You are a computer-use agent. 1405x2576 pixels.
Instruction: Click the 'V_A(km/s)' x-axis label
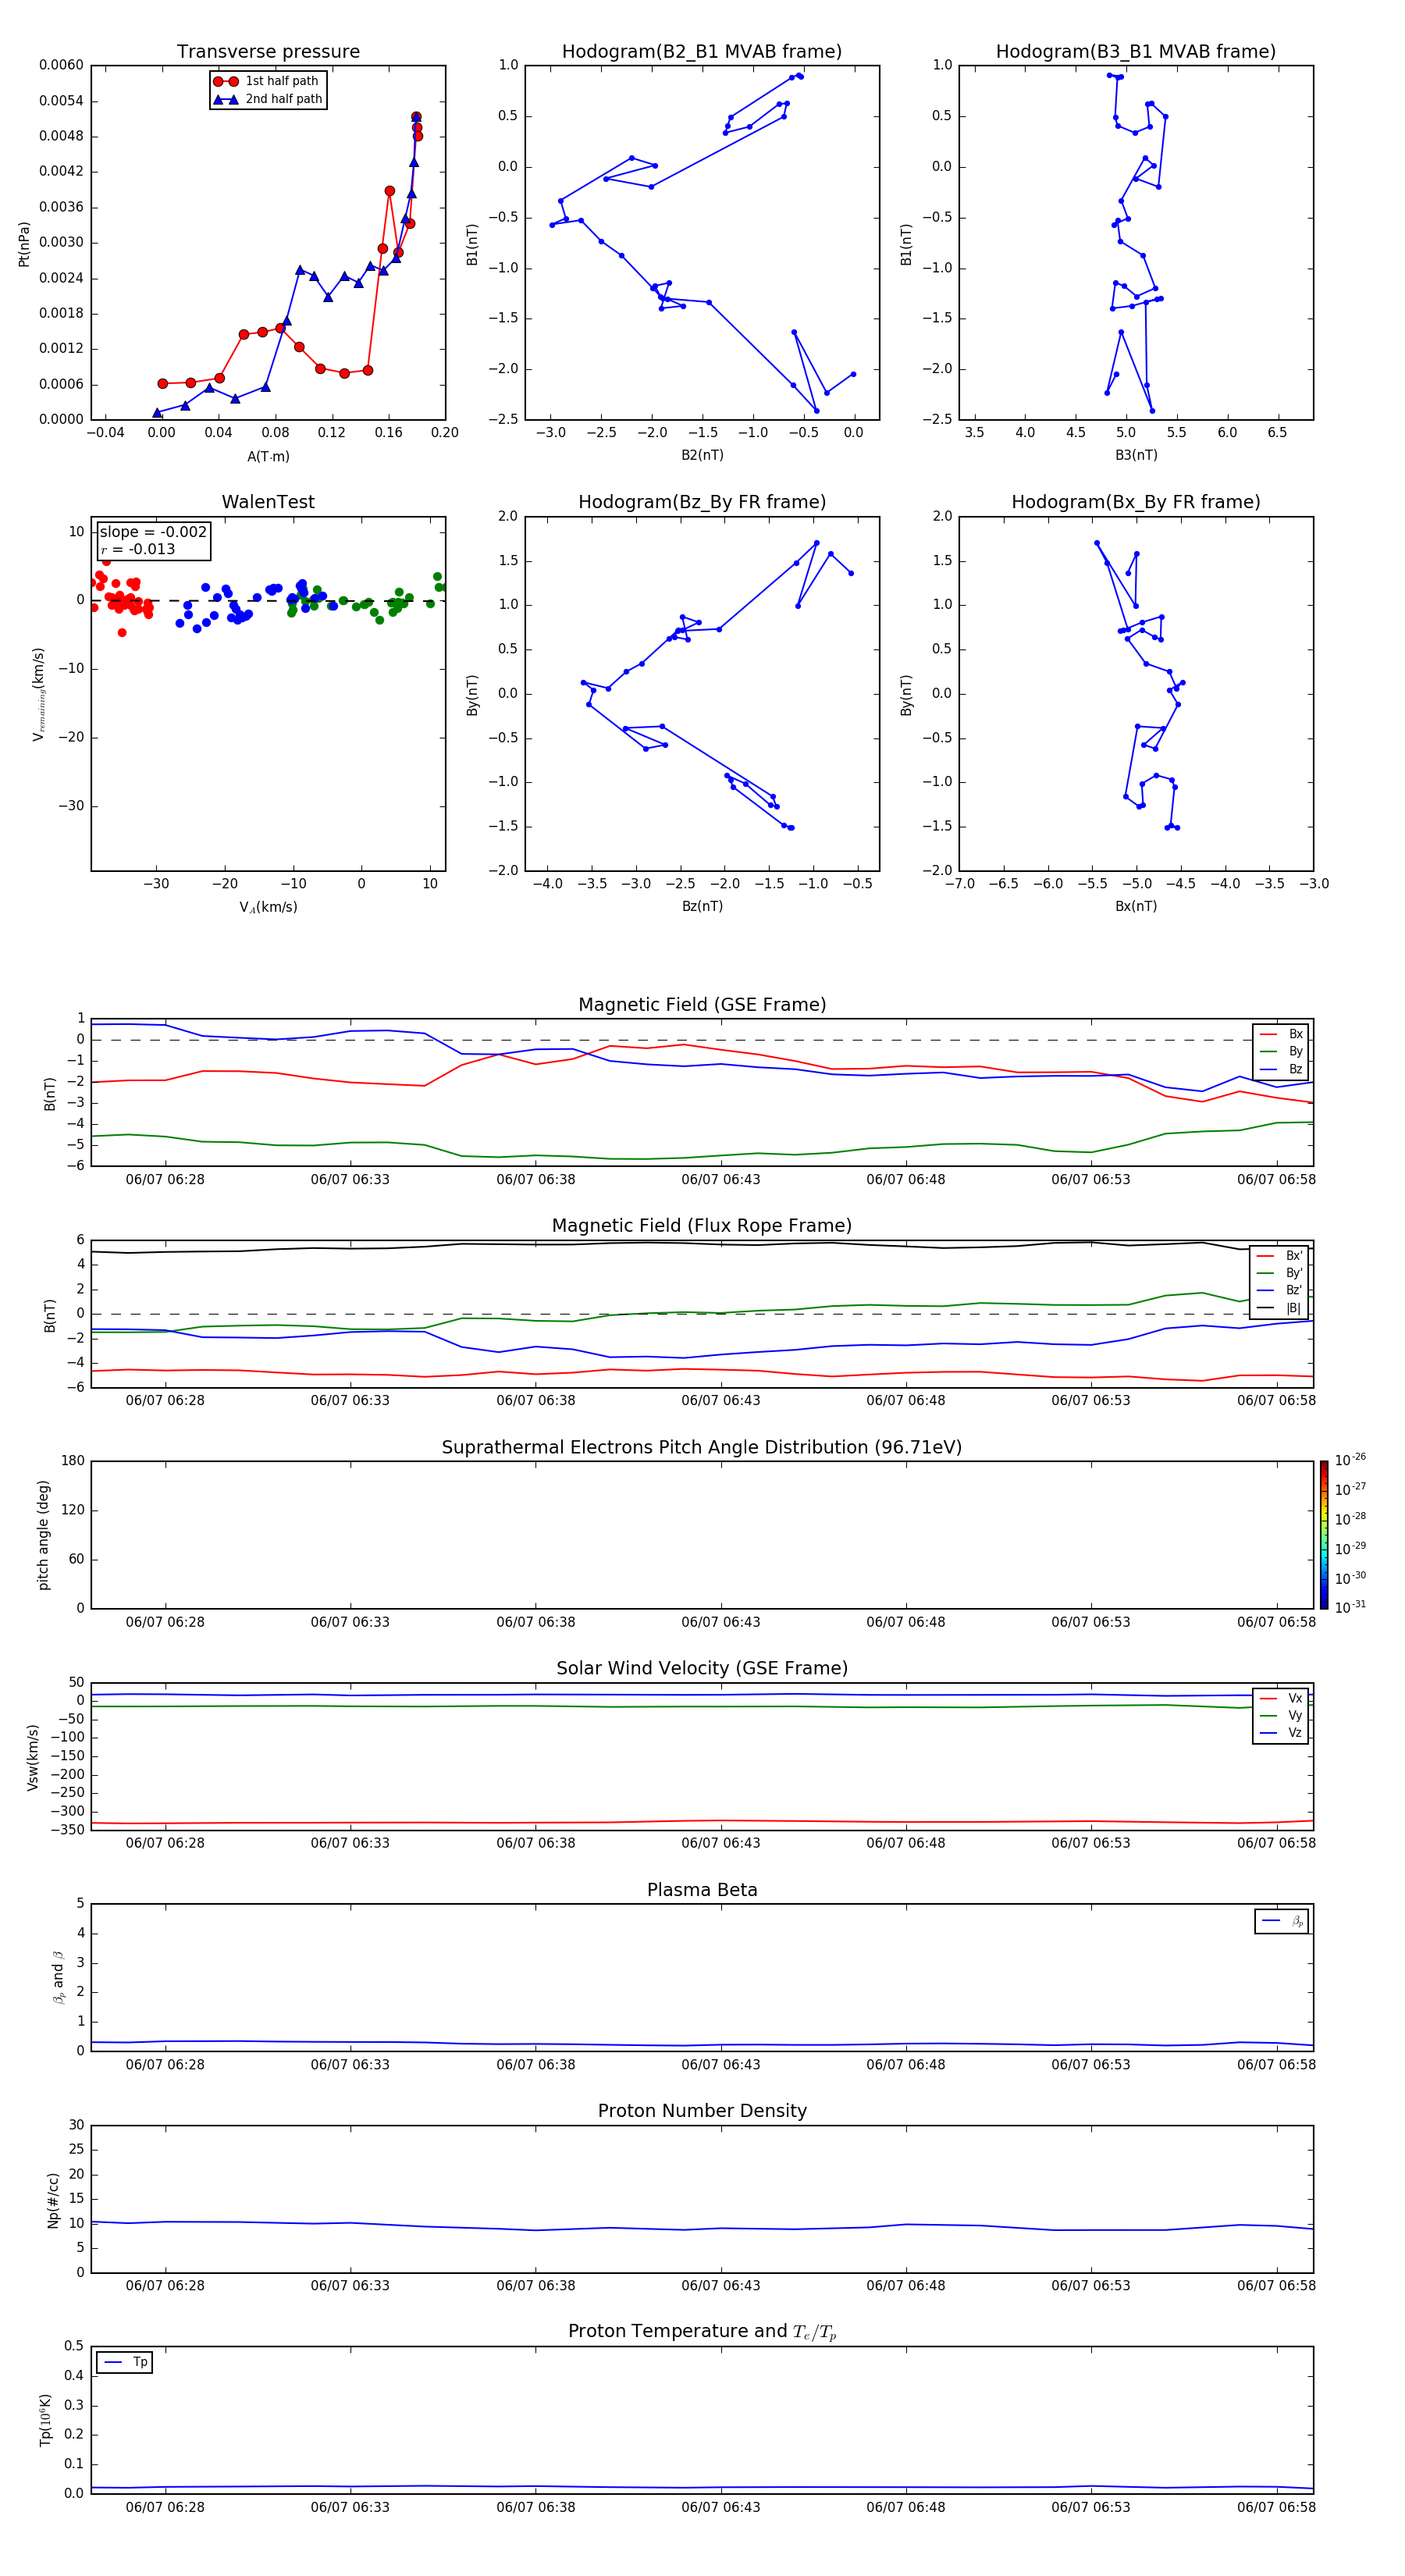(268, 907)
